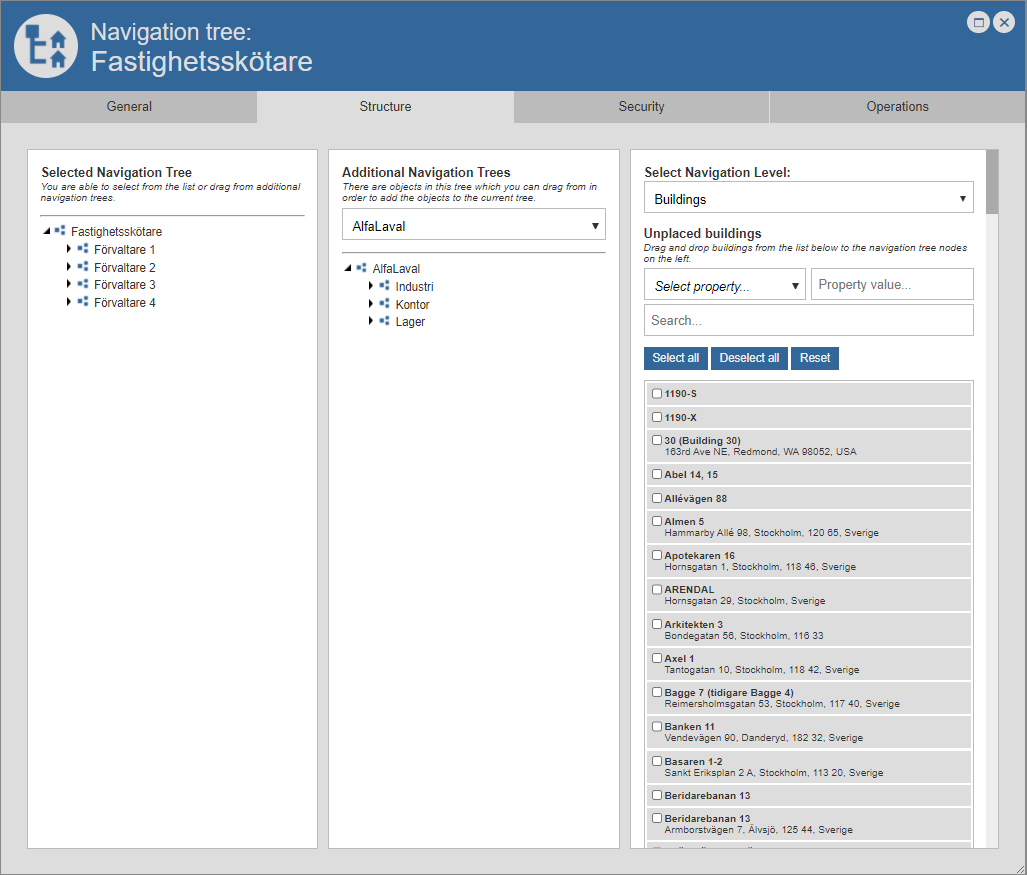Select the Allévägen 88 checkbox
The height and width of the screenshot is (875, 1027).
[657, 498]
